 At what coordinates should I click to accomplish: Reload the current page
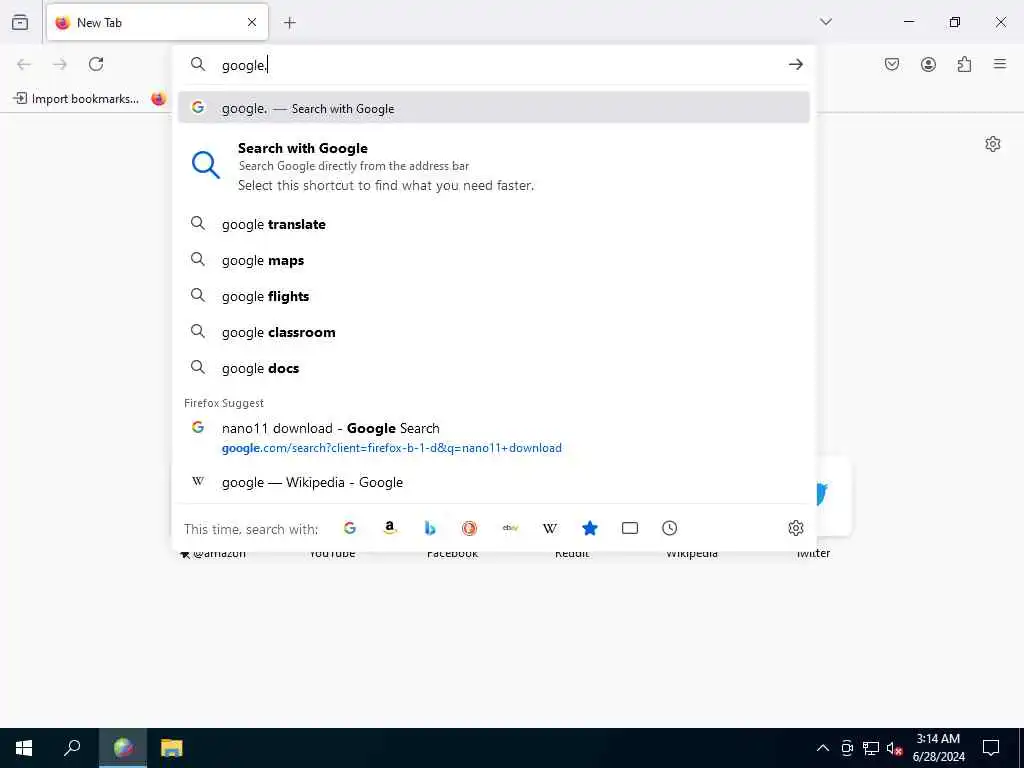(x=96, y=64)
